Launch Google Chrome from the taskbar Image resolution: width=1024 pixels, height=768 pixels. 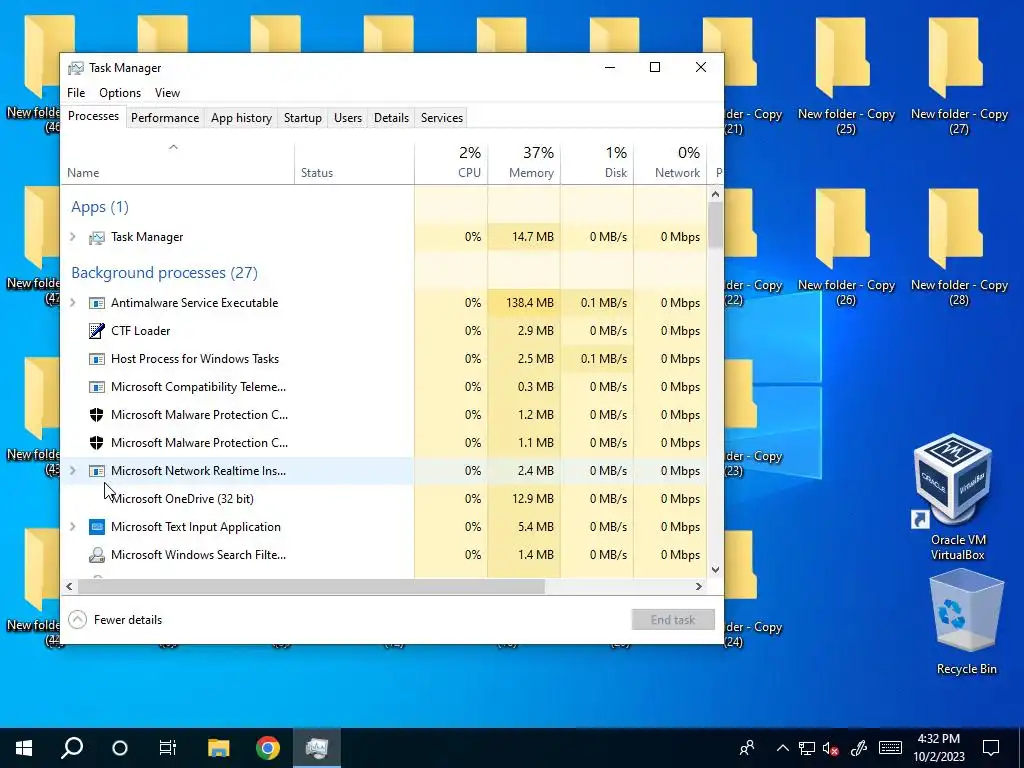click(x=268, y=748)
